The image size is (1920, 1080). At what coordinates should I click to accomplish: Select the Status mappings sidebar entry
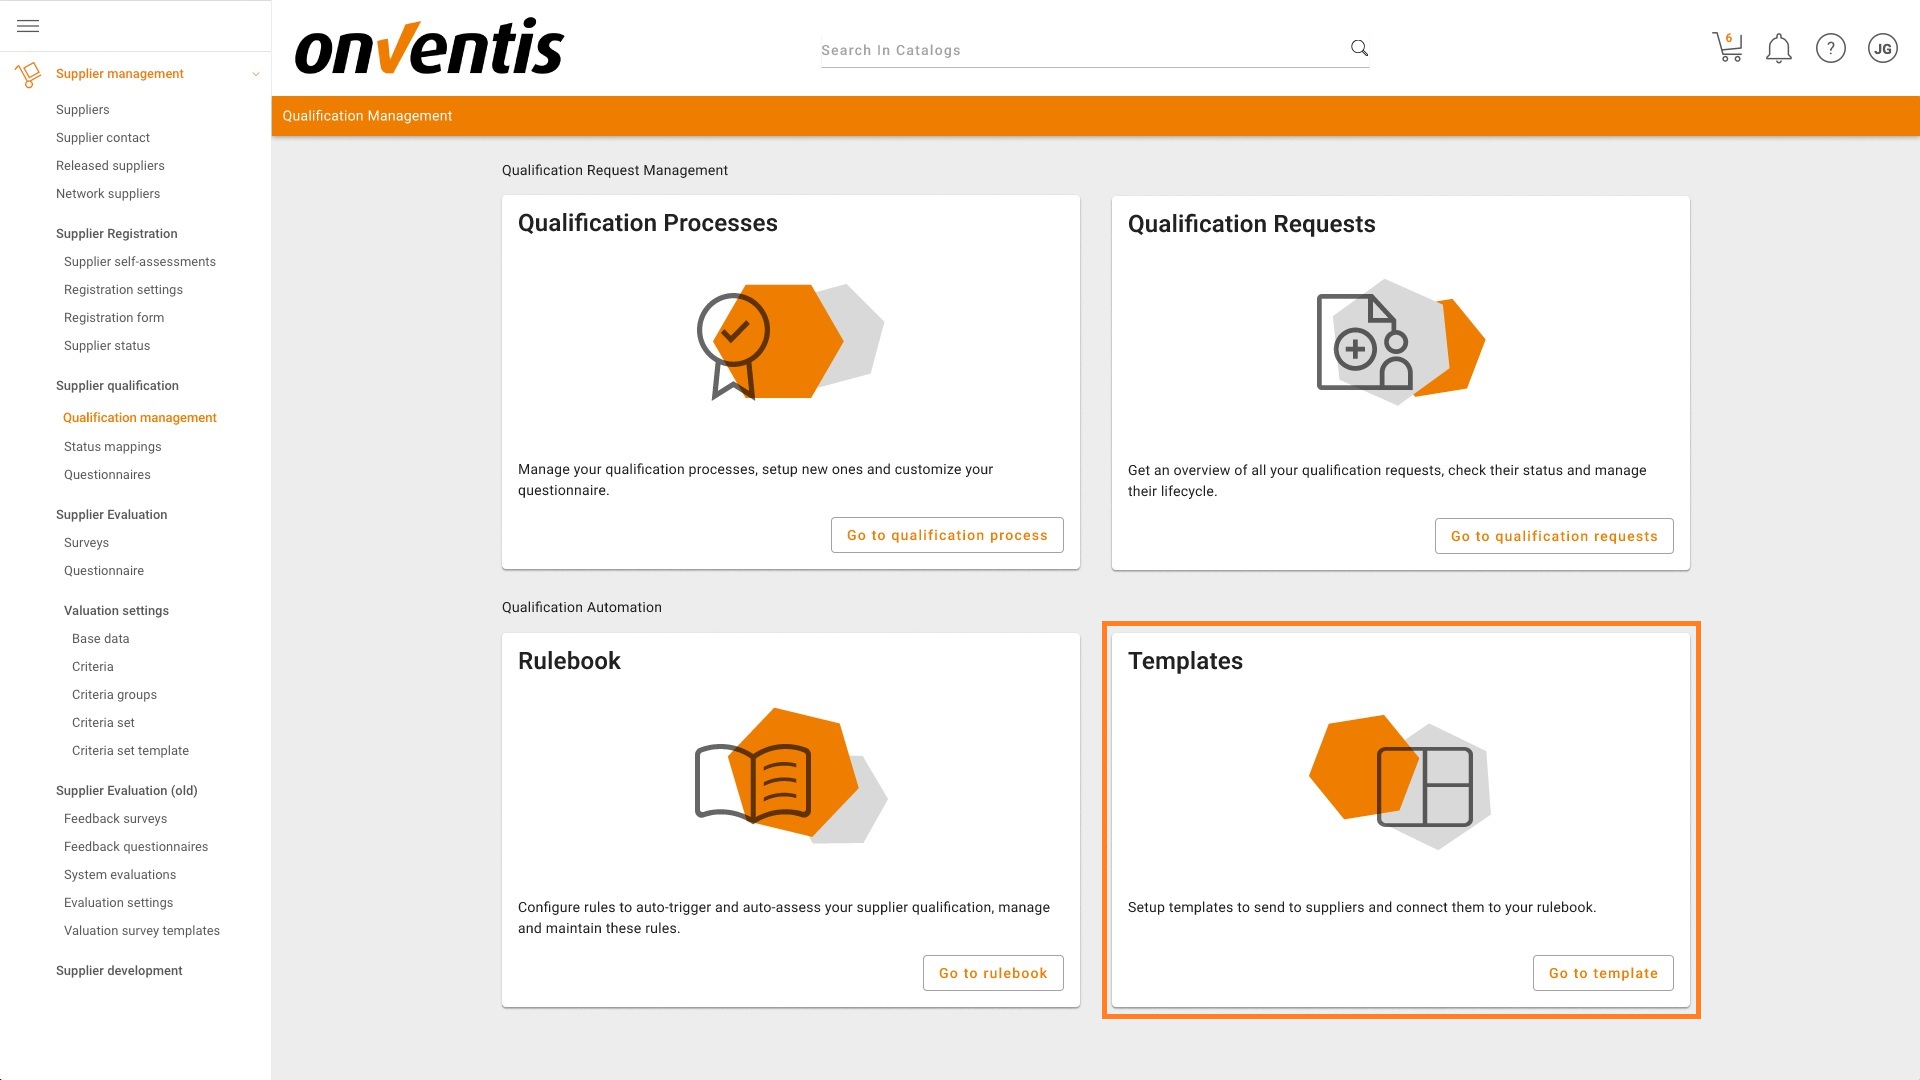112,446
